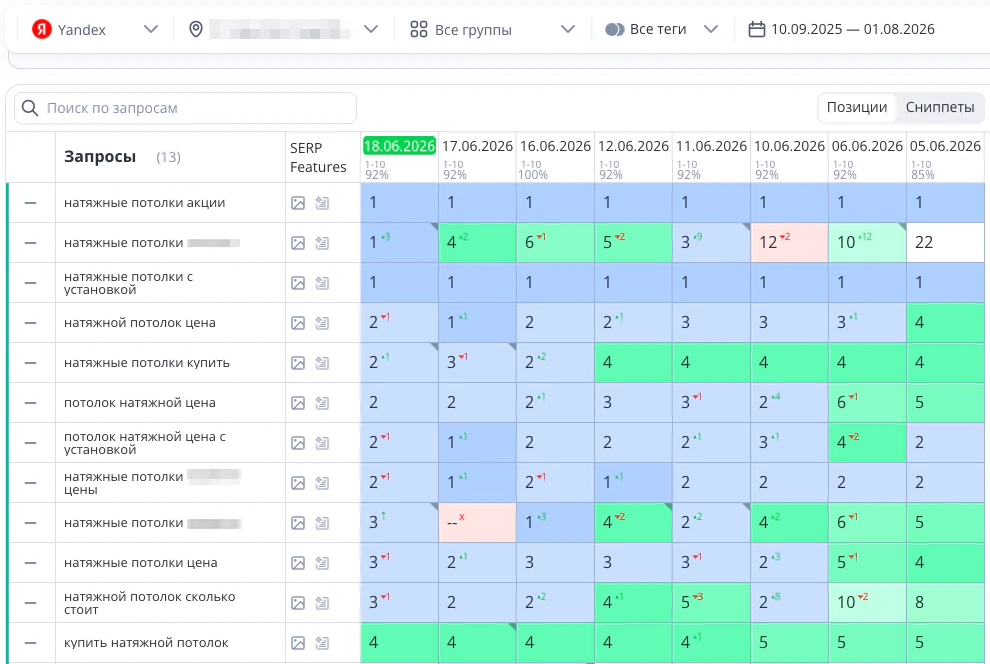This screenshot has height=664, width=990.
Task: Click the highlighted 18.06.2026 date column header
Action: pyautogui.click(x=399, y=146)
